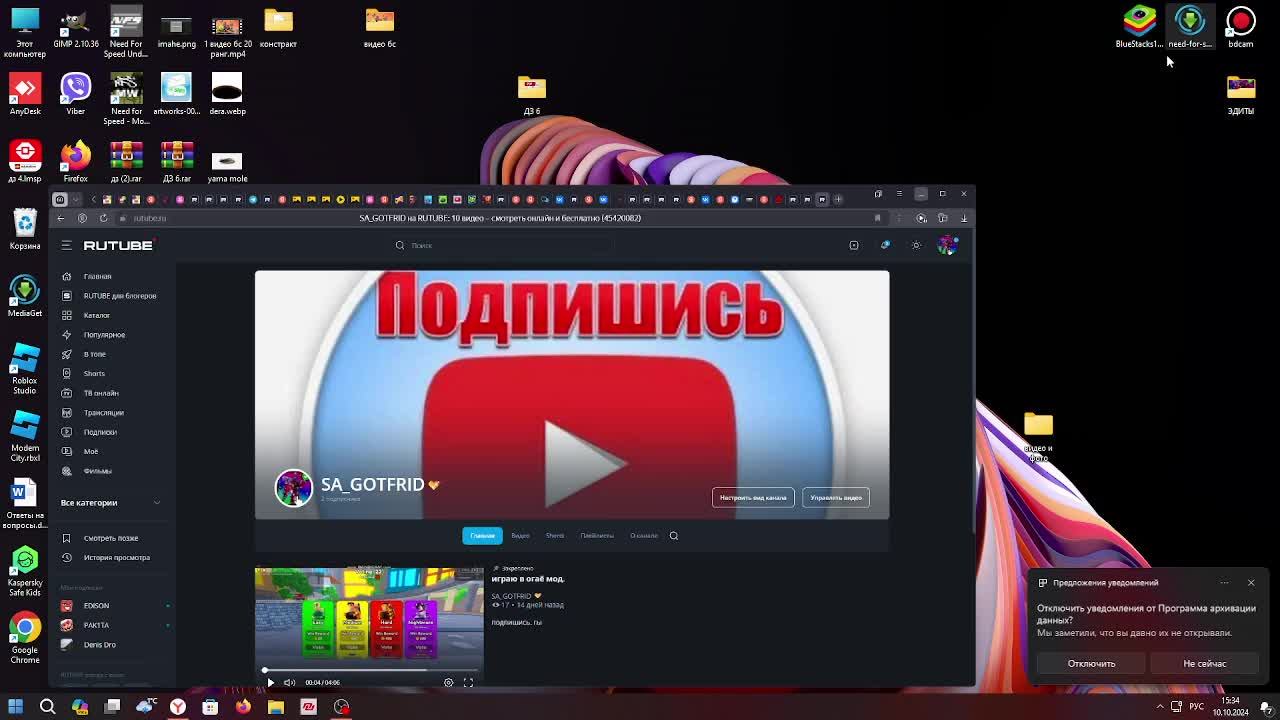Click the RUTUBE logo
The height and width of the screenshot is (720, 1280).
pyautogui.click(x=118, y=245)
